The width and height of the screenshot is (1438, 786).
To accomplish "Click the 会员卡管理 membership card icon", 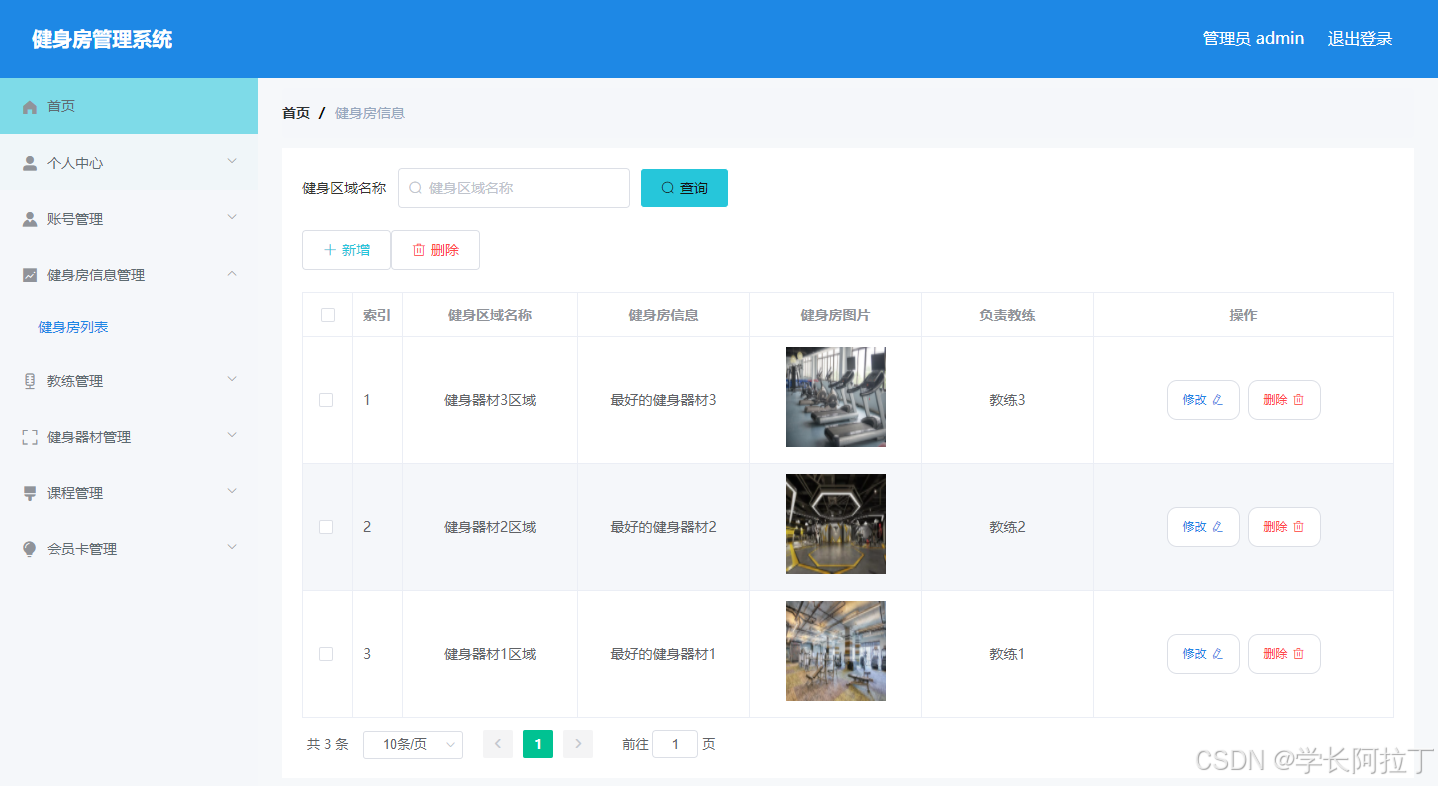I will 30,548.
